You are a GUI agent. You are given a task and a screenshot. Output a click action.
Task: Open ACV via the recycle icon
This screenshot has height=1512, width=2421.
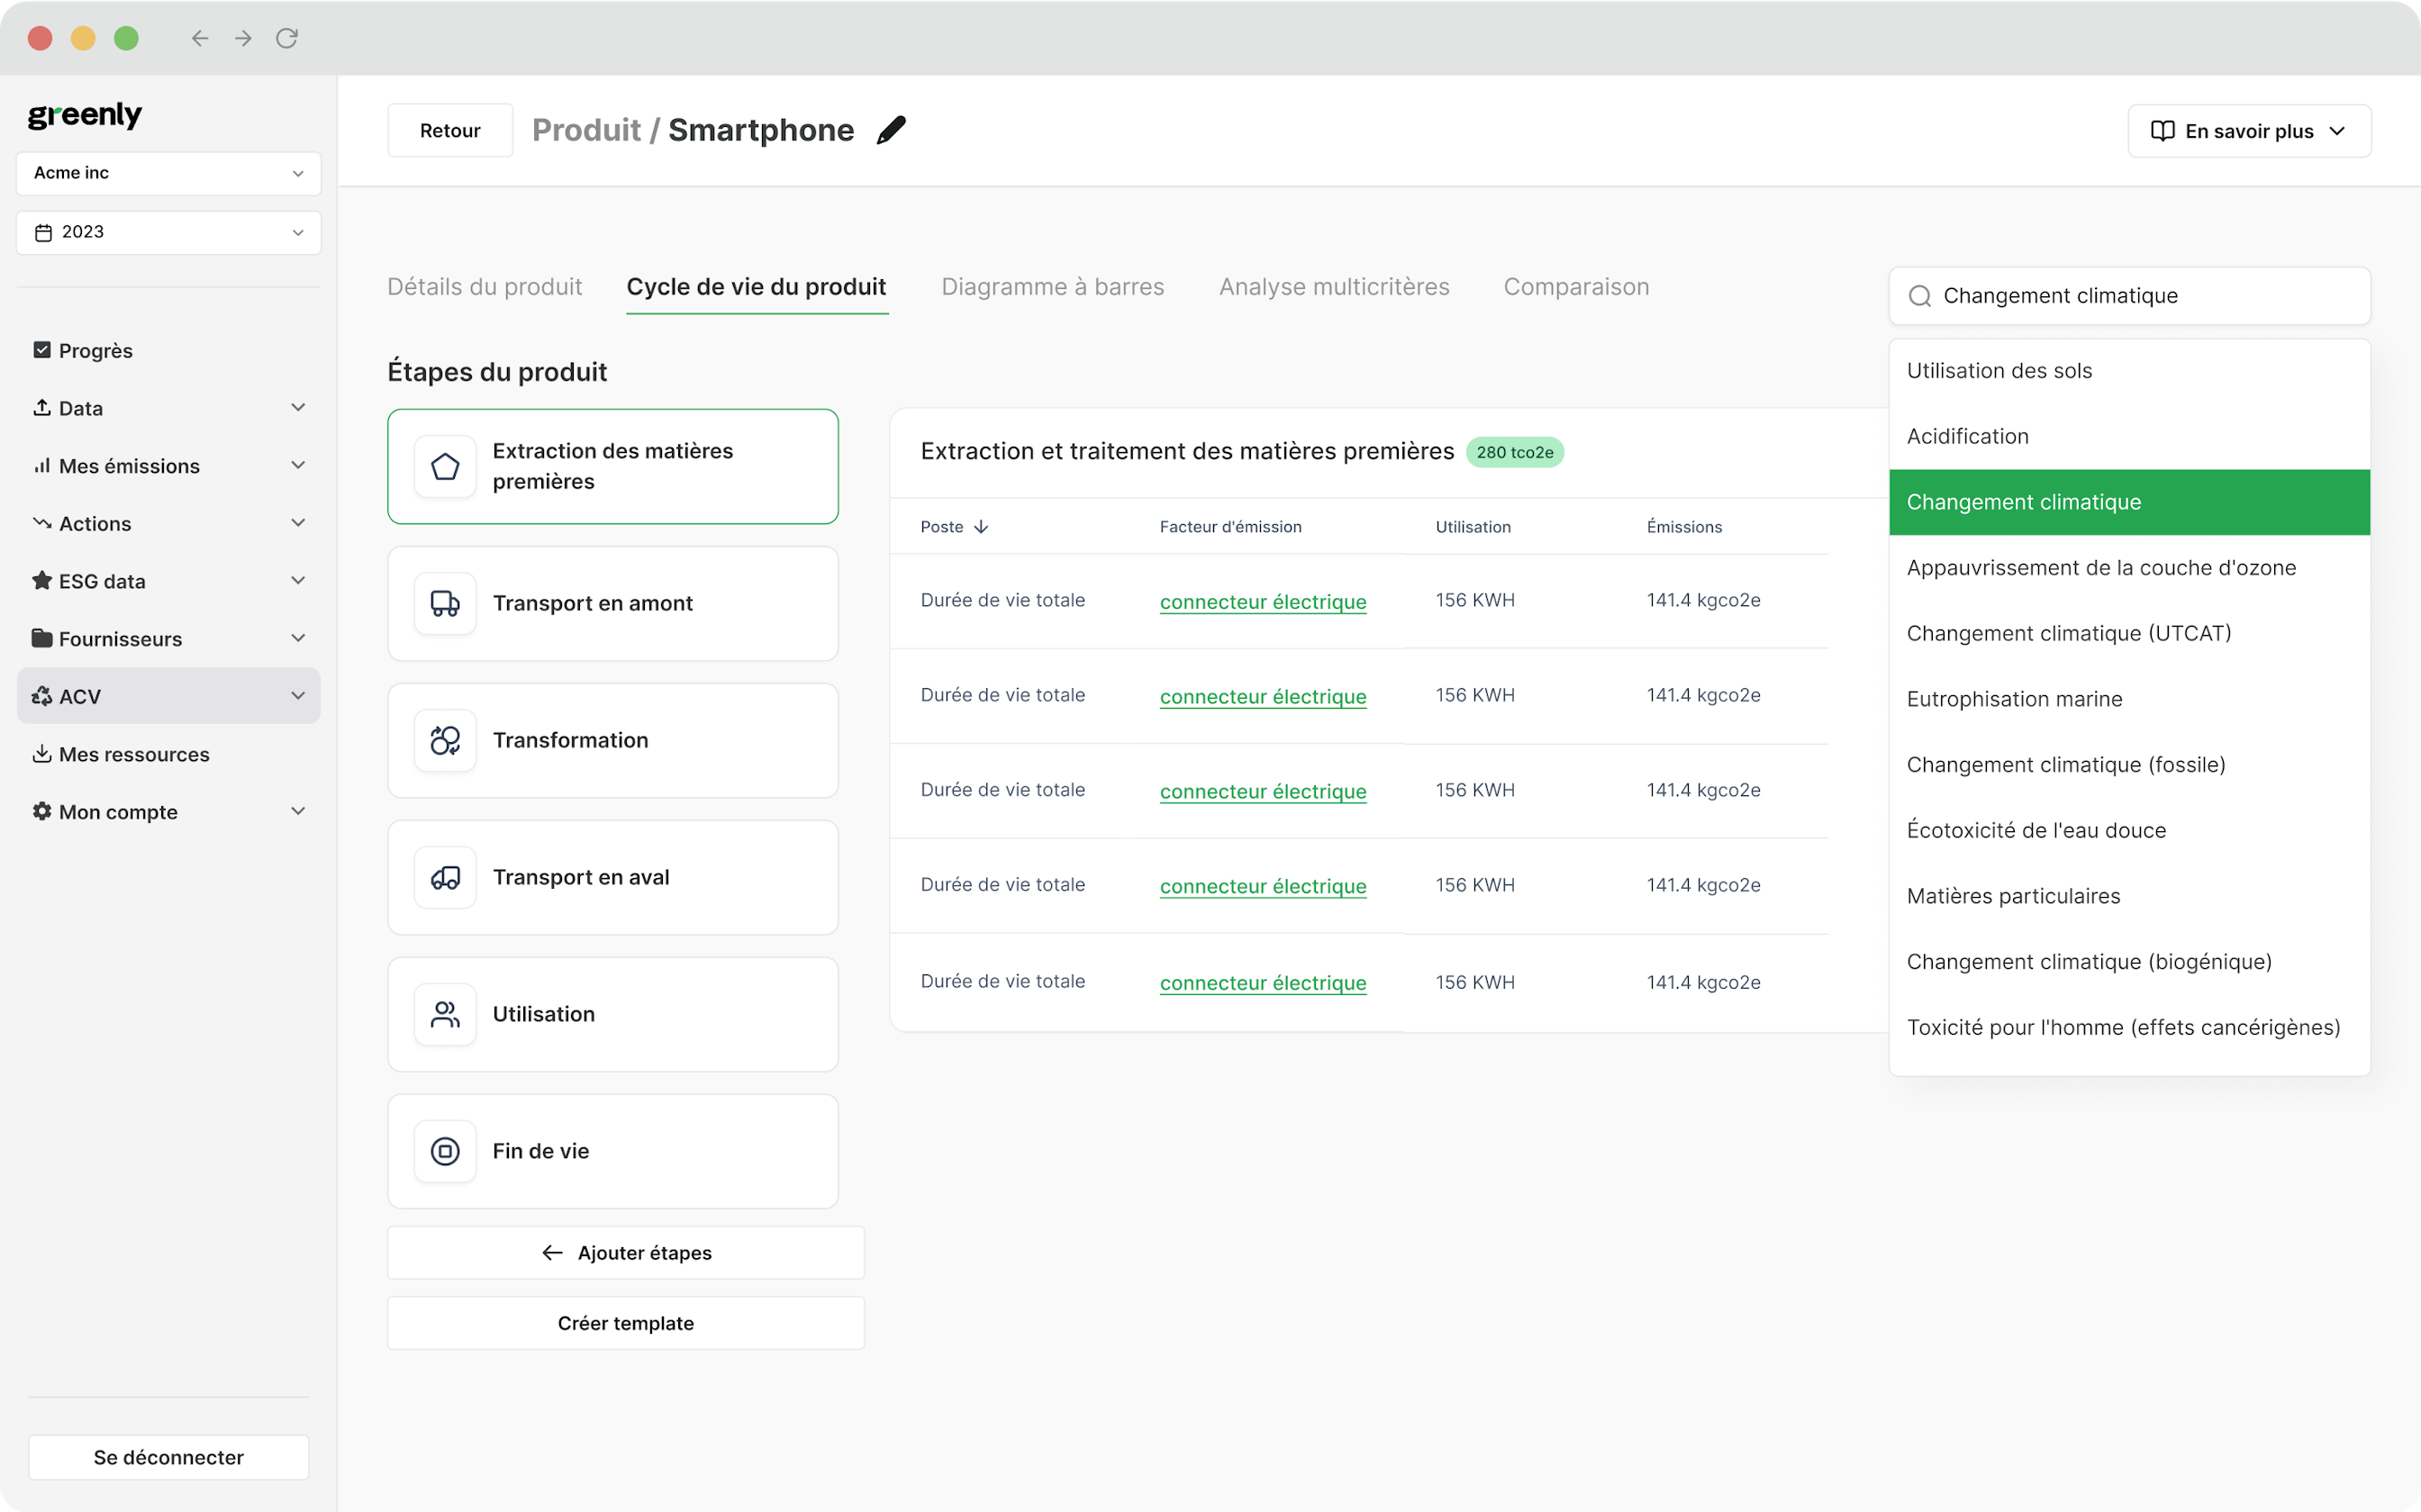tap(41, 696)
